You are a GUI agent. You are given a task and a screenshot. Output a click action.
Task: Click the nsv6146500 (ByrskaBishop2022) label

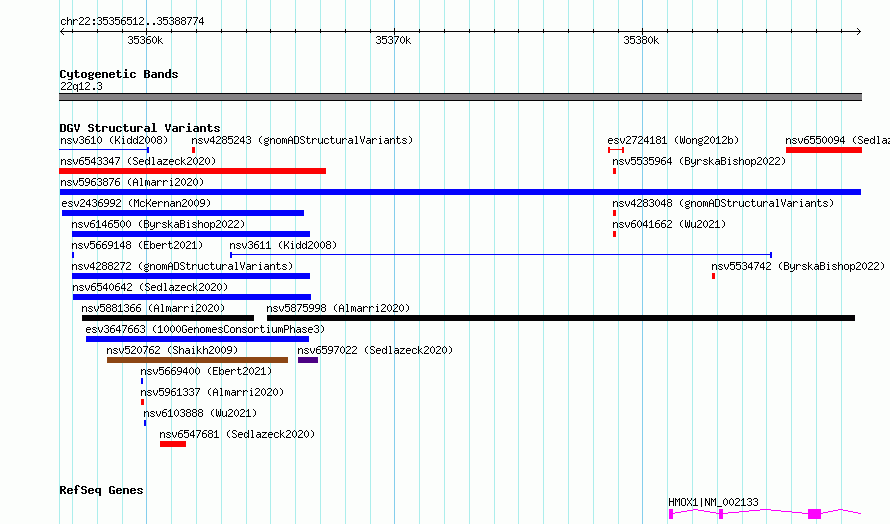coord(158,224)
